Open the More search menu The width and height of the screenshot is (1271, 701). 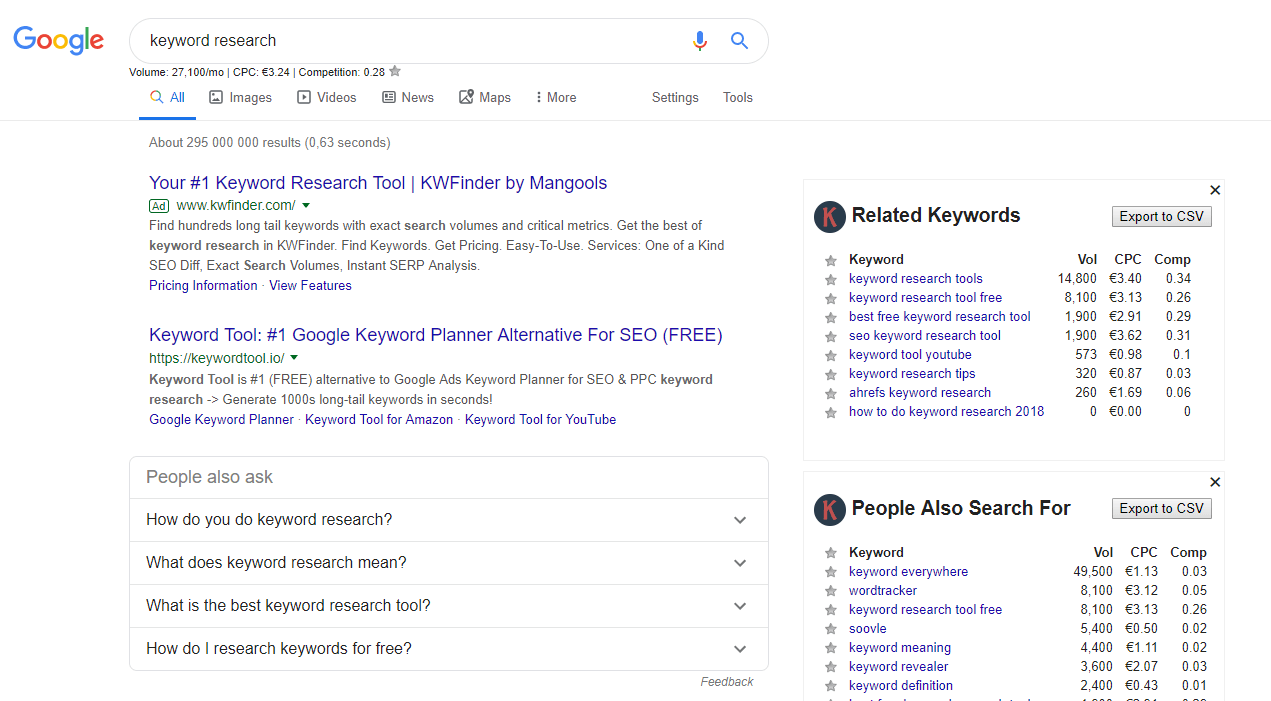(x=556, y=98)
